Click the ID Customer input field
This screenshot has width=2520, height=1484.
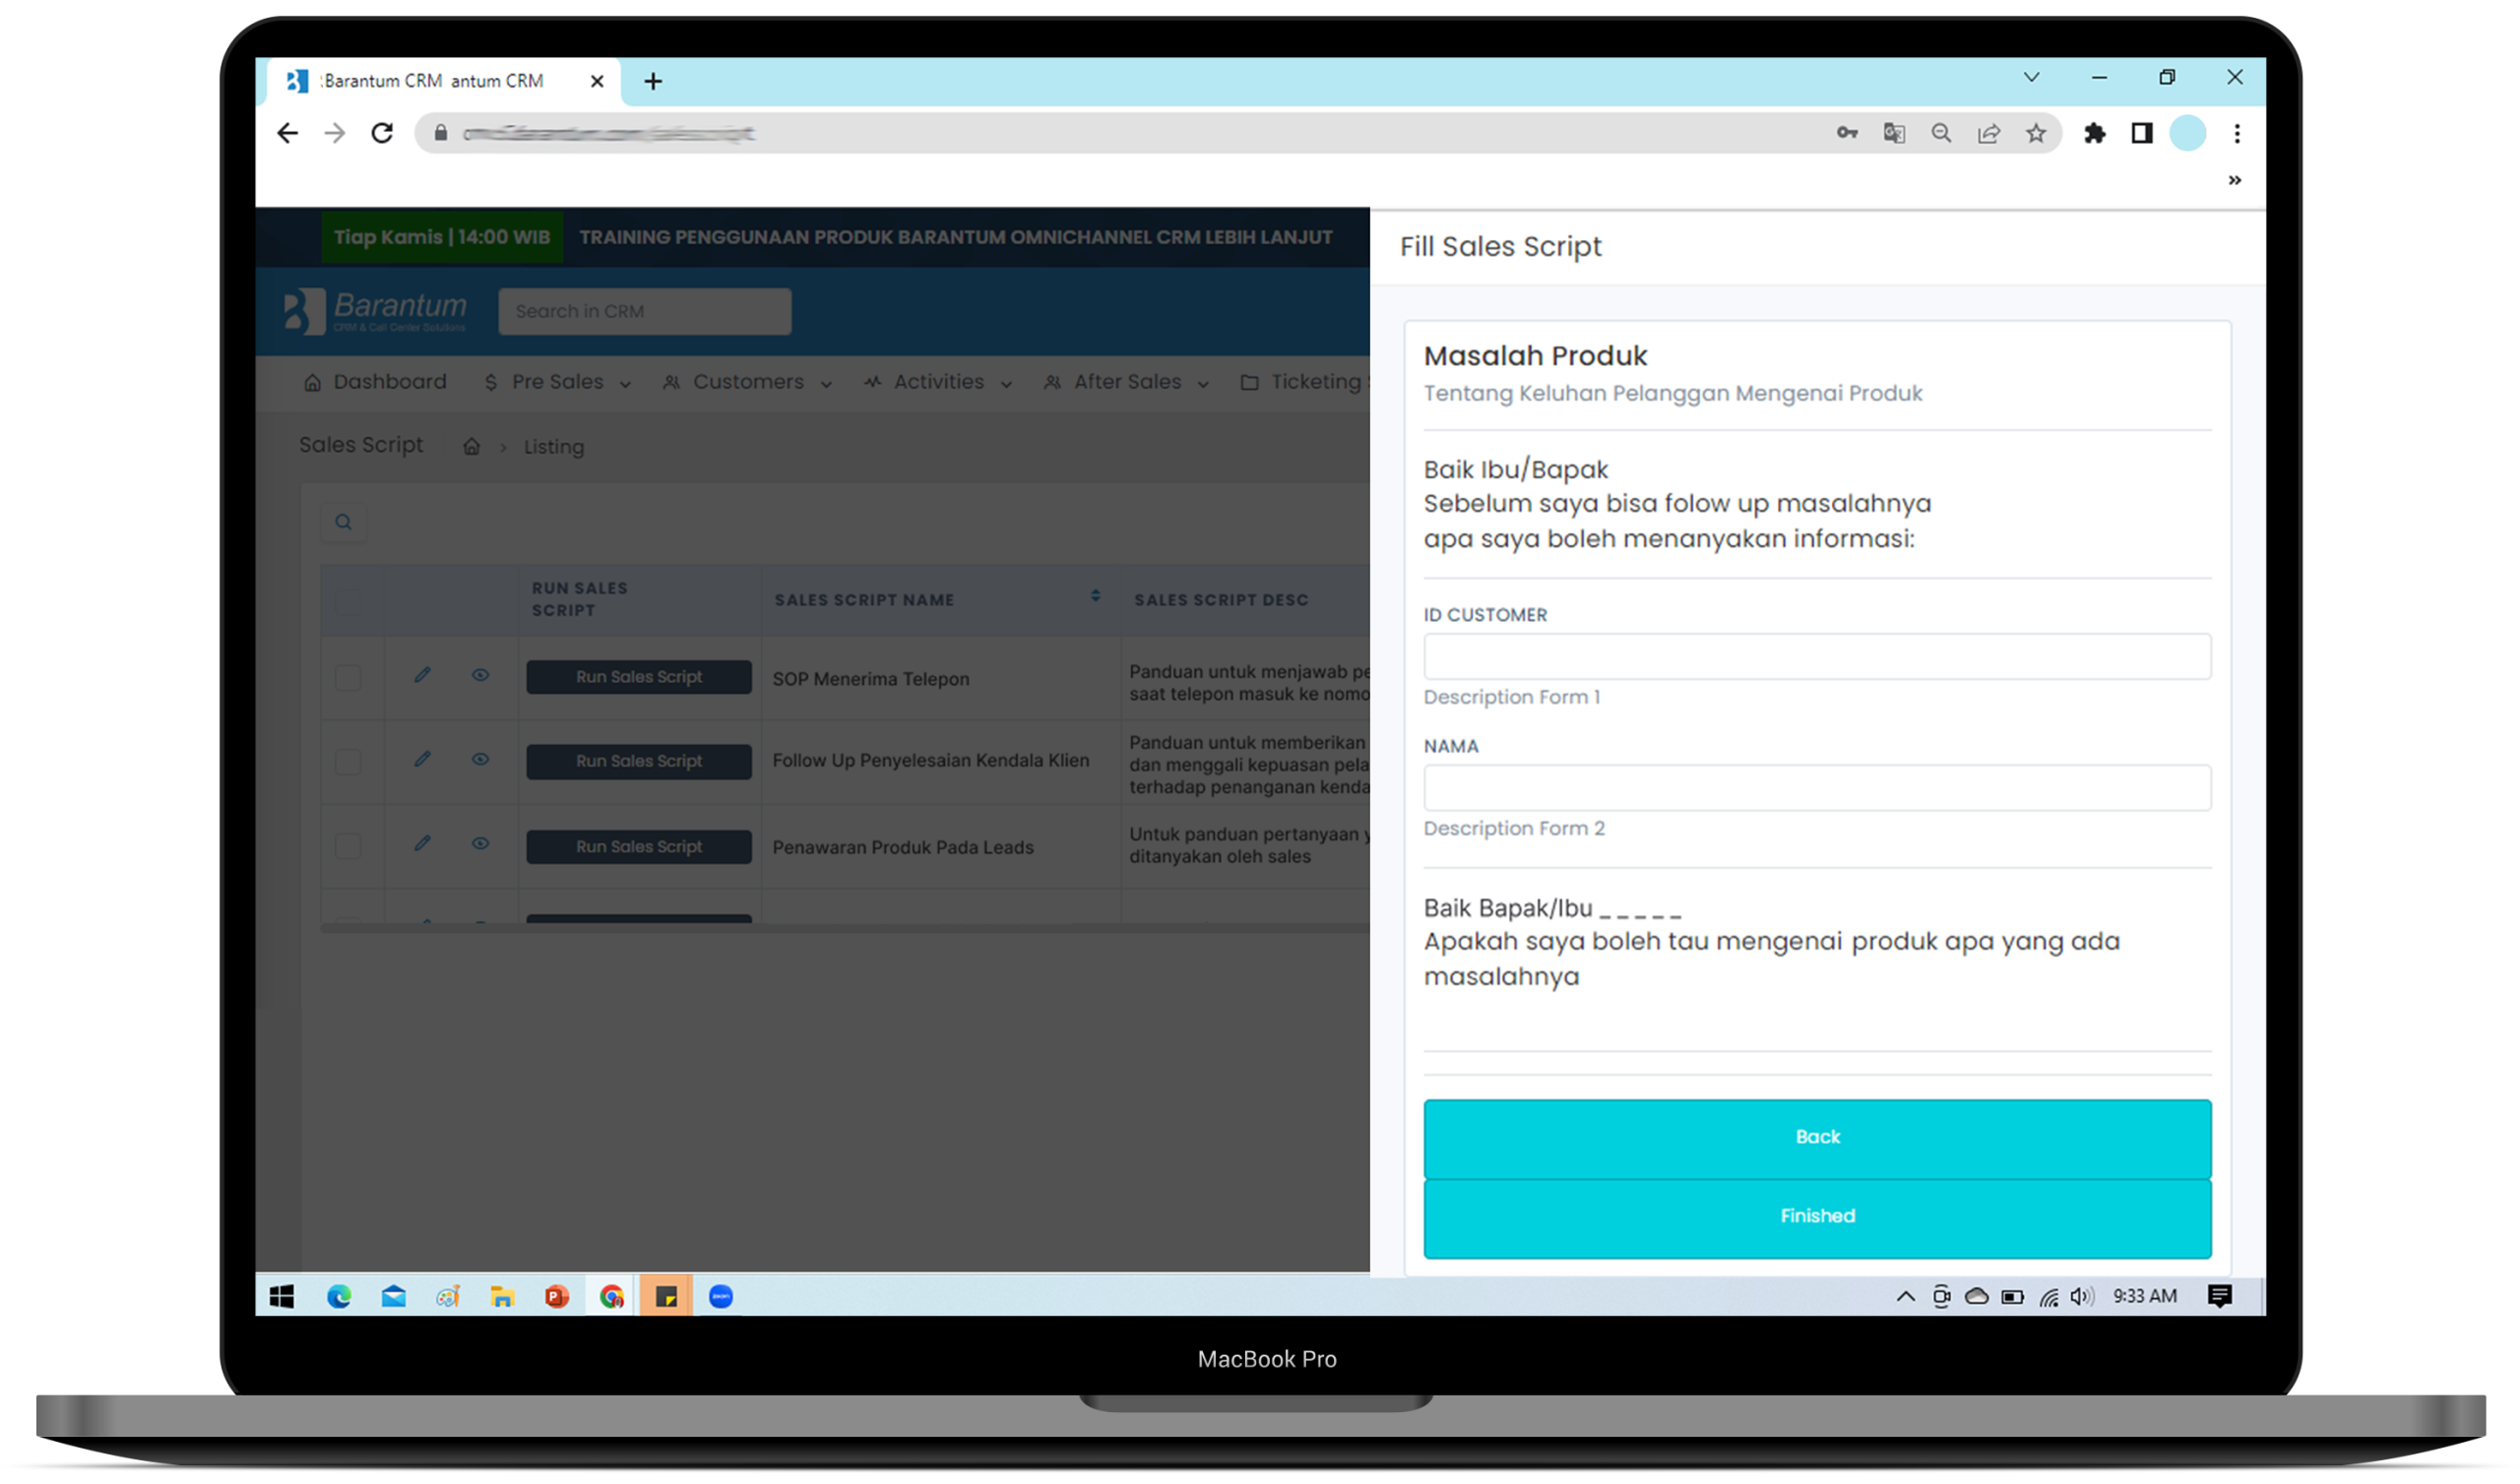click(x=1816, y=655)
